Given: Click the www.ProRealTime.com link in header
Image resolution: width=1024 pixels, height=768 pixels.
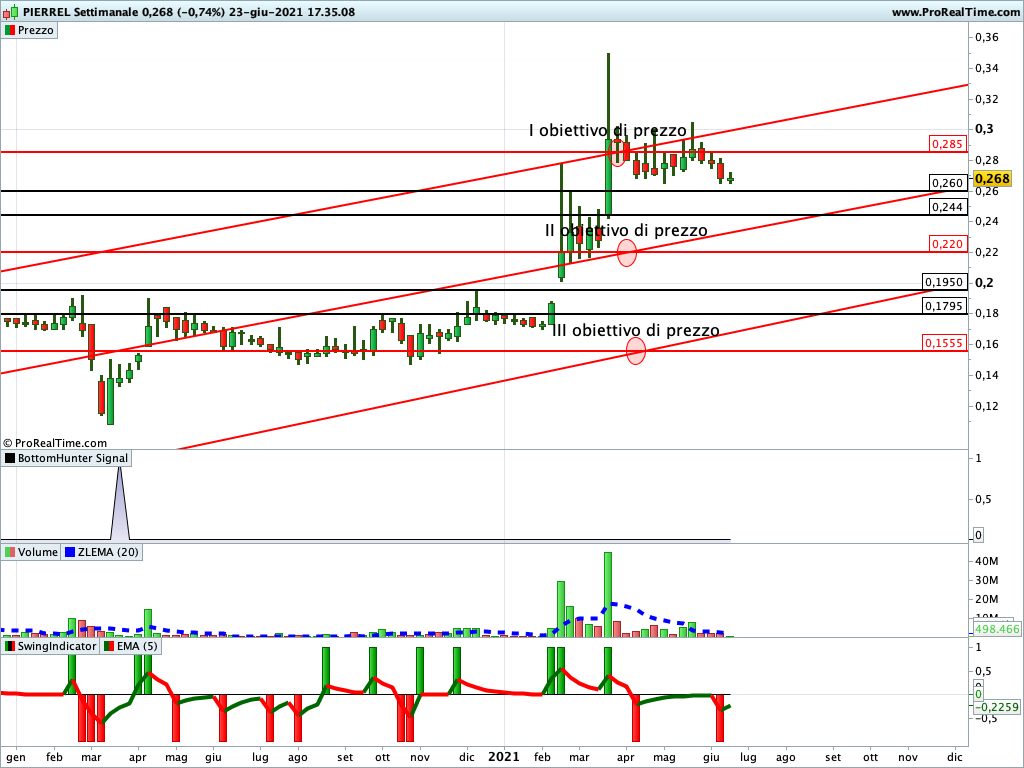Looking at the screenshot, I should 955,12.
